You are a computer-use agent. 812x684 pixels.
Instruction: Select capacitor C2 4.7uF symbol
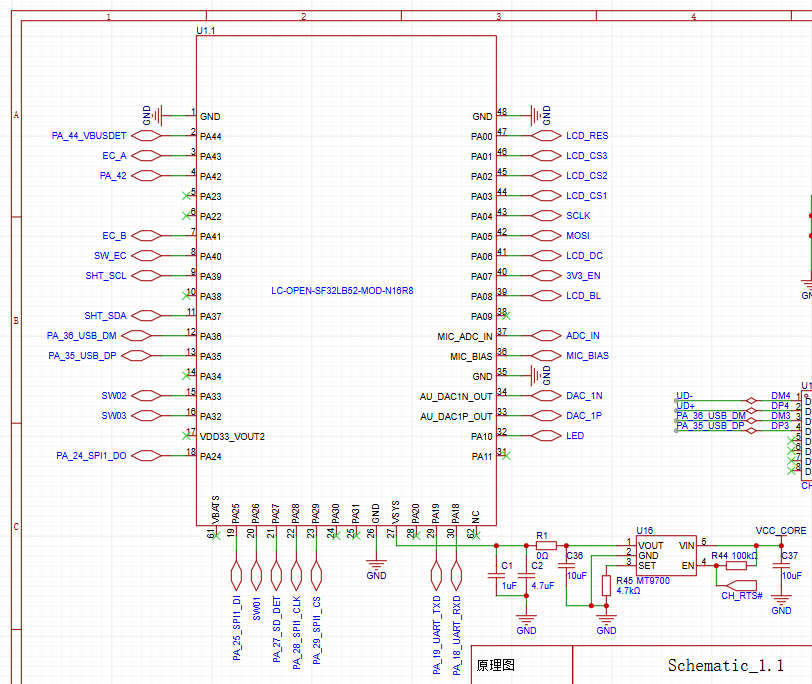(526, 575)
